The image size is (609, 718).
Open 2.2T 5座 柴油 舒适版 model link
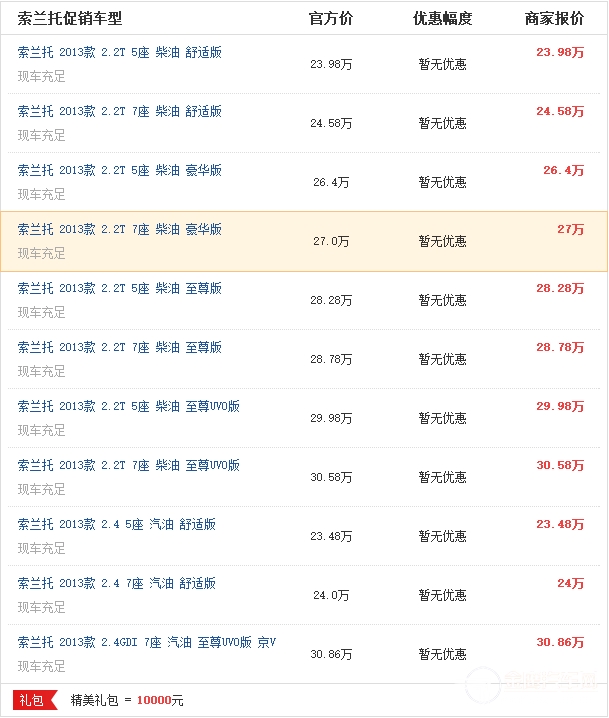click(120, 52)
